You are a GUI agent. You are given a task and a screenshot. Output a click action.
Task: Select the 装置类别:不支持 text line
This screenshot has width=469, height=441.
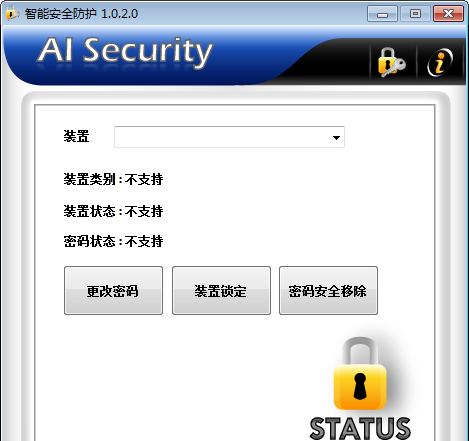pos(113,179)
